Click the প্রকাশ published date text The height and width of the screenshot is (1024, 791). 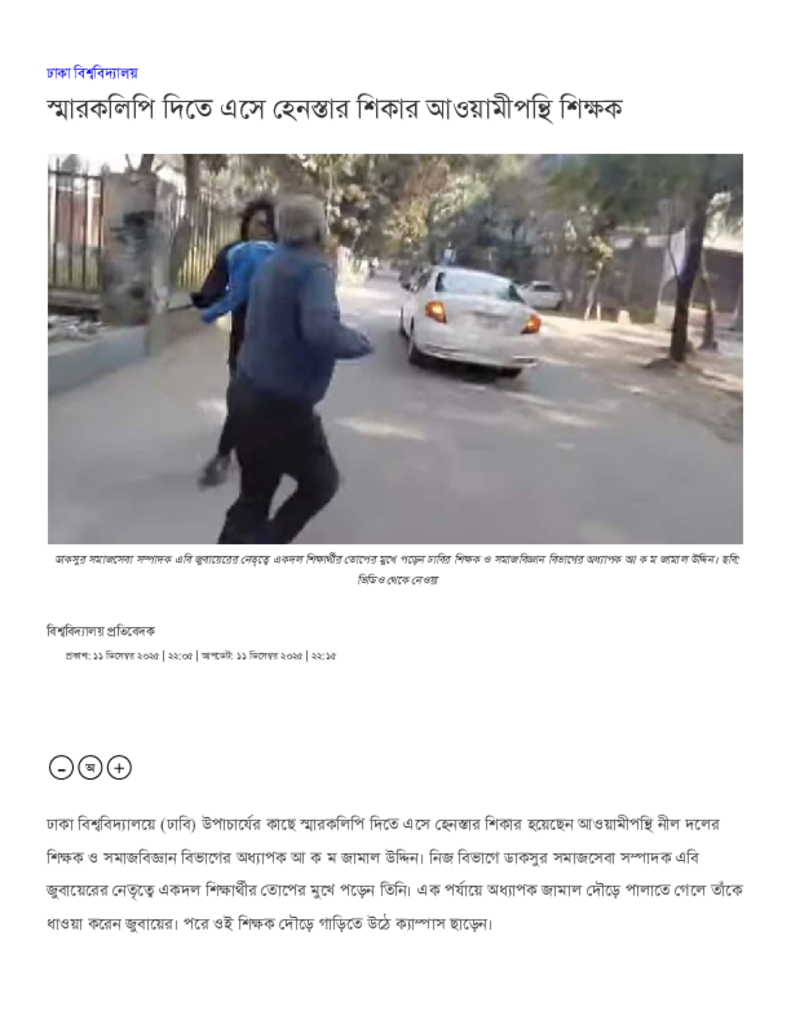coord(129,656)
